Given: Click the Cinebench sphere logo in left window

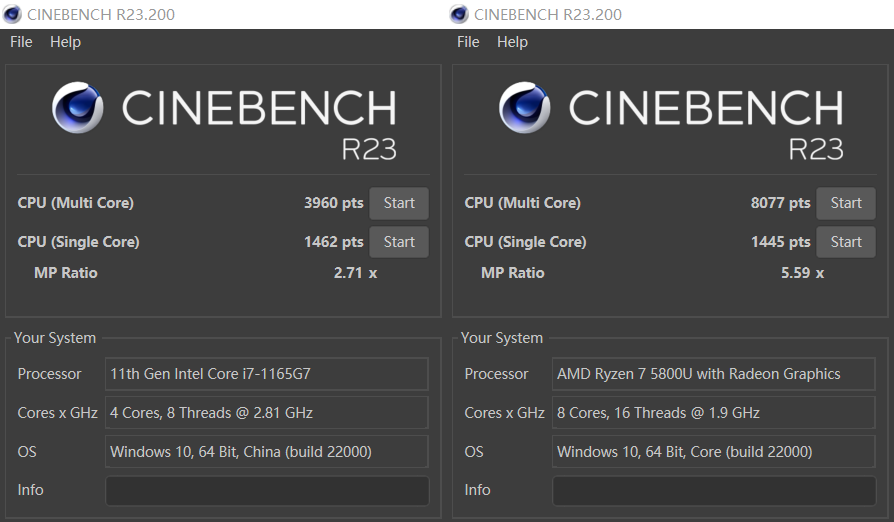Looking at the screenshot, I should point(78,108).
